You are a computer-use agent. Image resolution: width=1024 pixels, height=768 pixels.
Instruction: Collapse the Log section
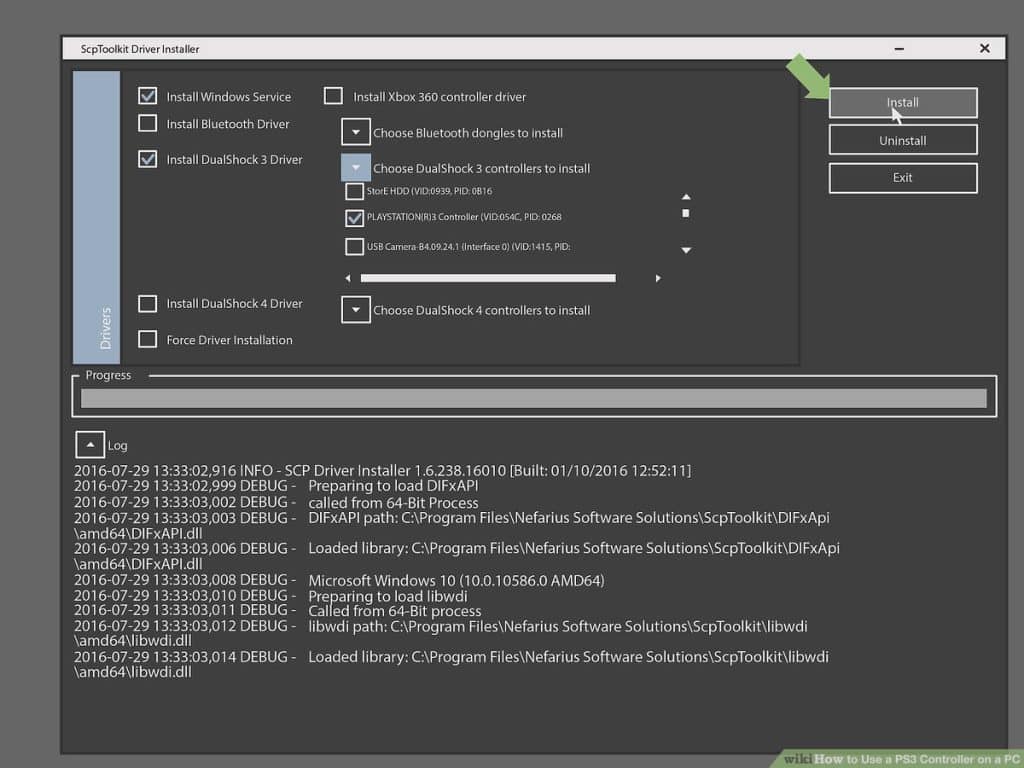90,445
